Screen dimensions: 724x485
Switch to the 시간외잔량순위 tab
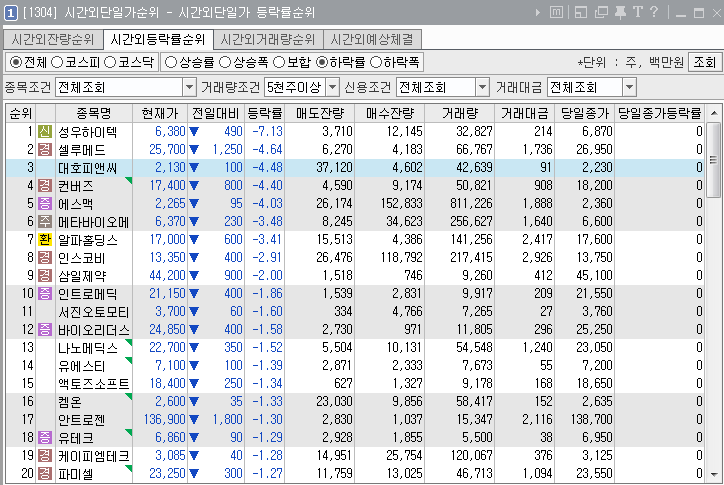pos(53,40)
